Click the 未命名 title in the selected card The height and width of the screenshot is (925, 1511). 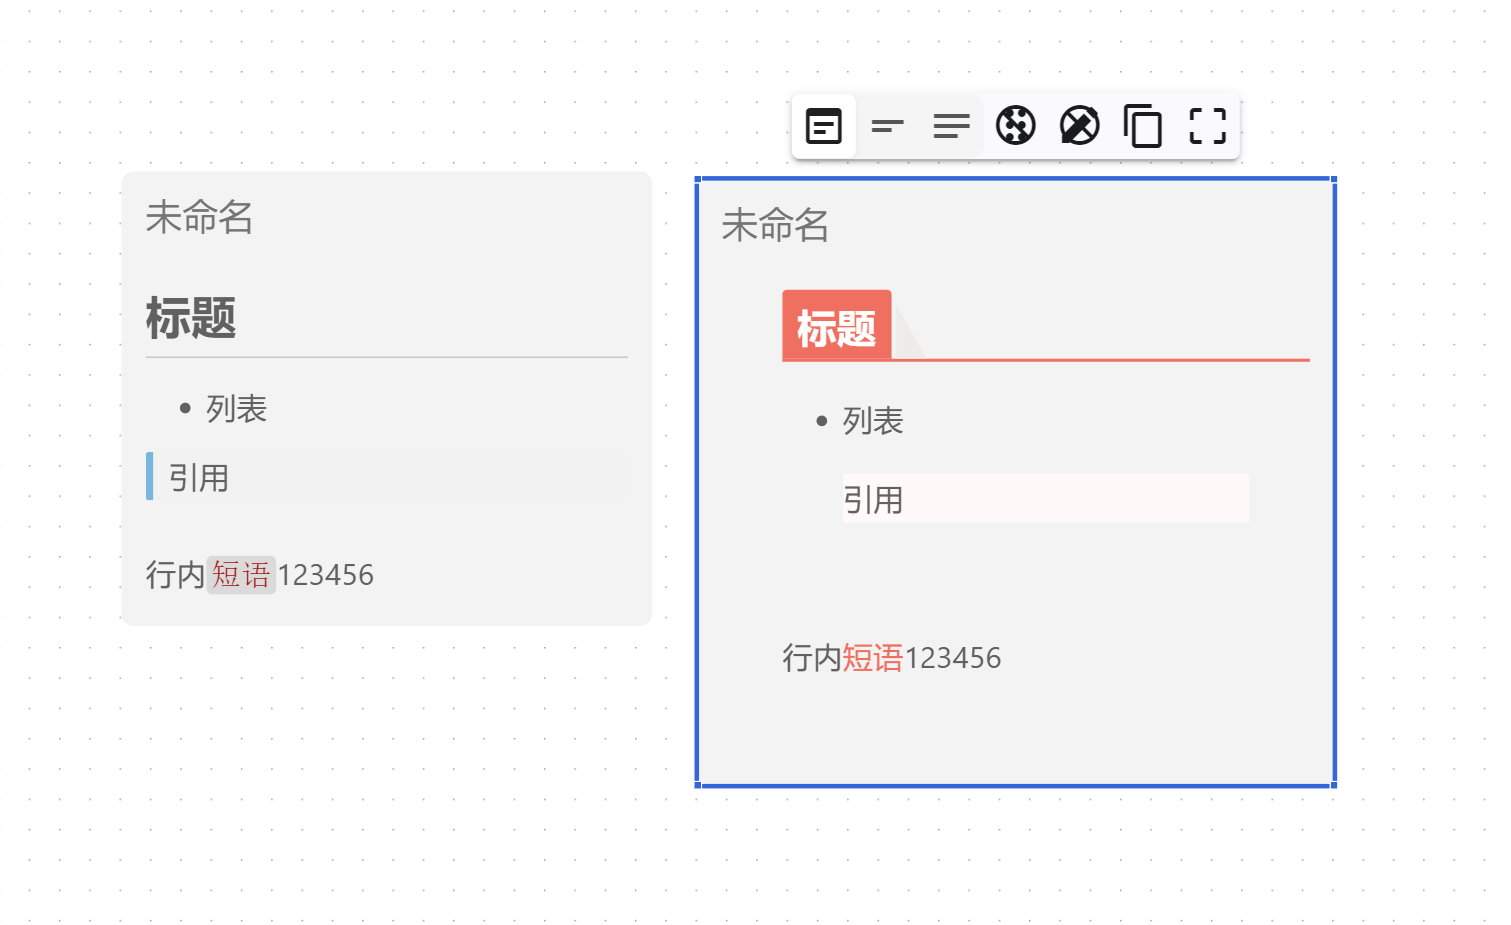[x=775, y=225]
